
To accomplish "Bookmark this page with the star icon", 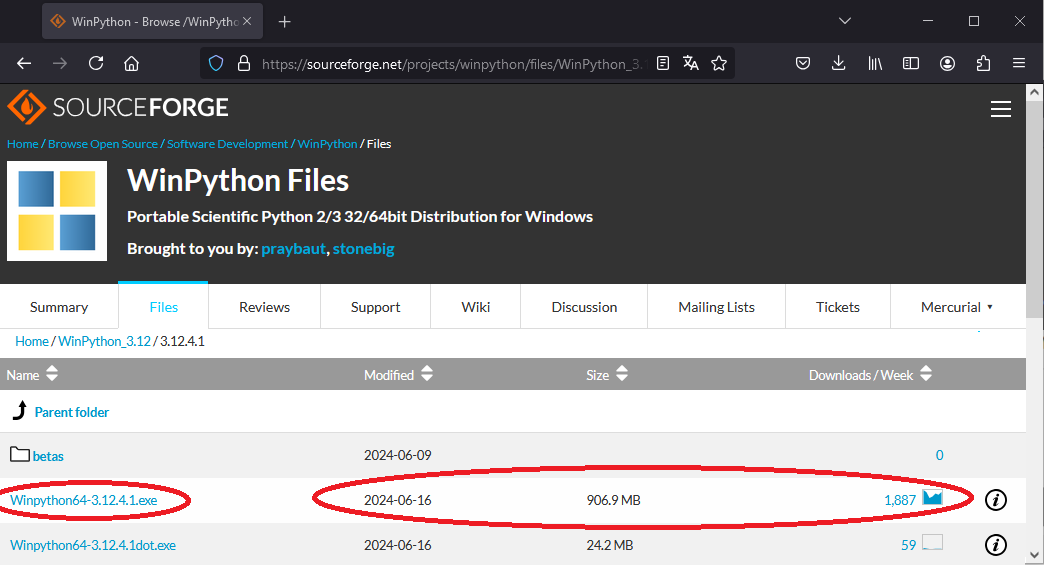I will pyautogui.click(x=719, y=63).
